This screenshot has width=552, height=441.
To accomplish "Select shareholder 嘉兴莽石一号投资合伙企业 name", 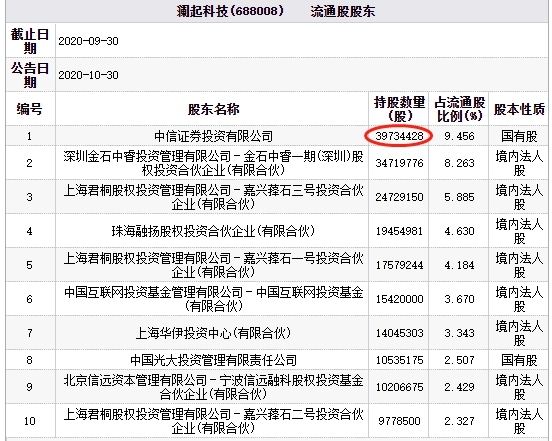I will click(x=213, y=265).
